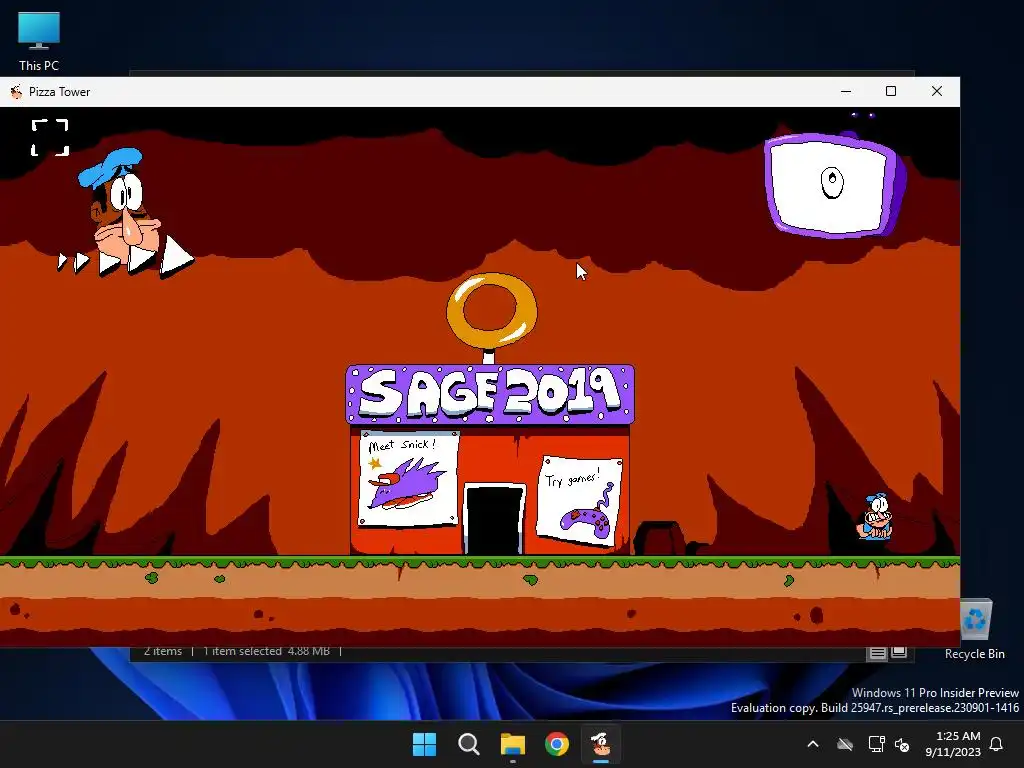Image resolution: width=1024 pixels, height=768 pixels.
Task: Click the SAGE 2019 purple sign
Action: (x=490, y=394)
